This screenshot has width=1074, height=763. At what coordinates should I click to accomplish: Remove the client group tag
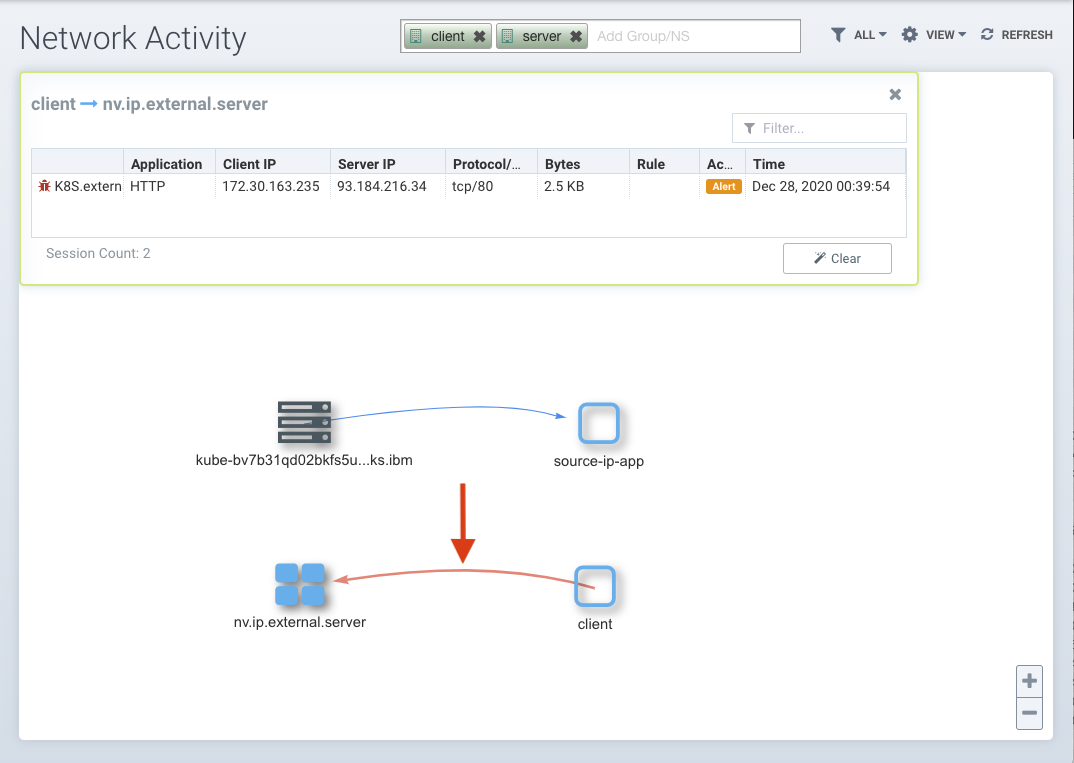pyautogui.click(x=480, y=36)
